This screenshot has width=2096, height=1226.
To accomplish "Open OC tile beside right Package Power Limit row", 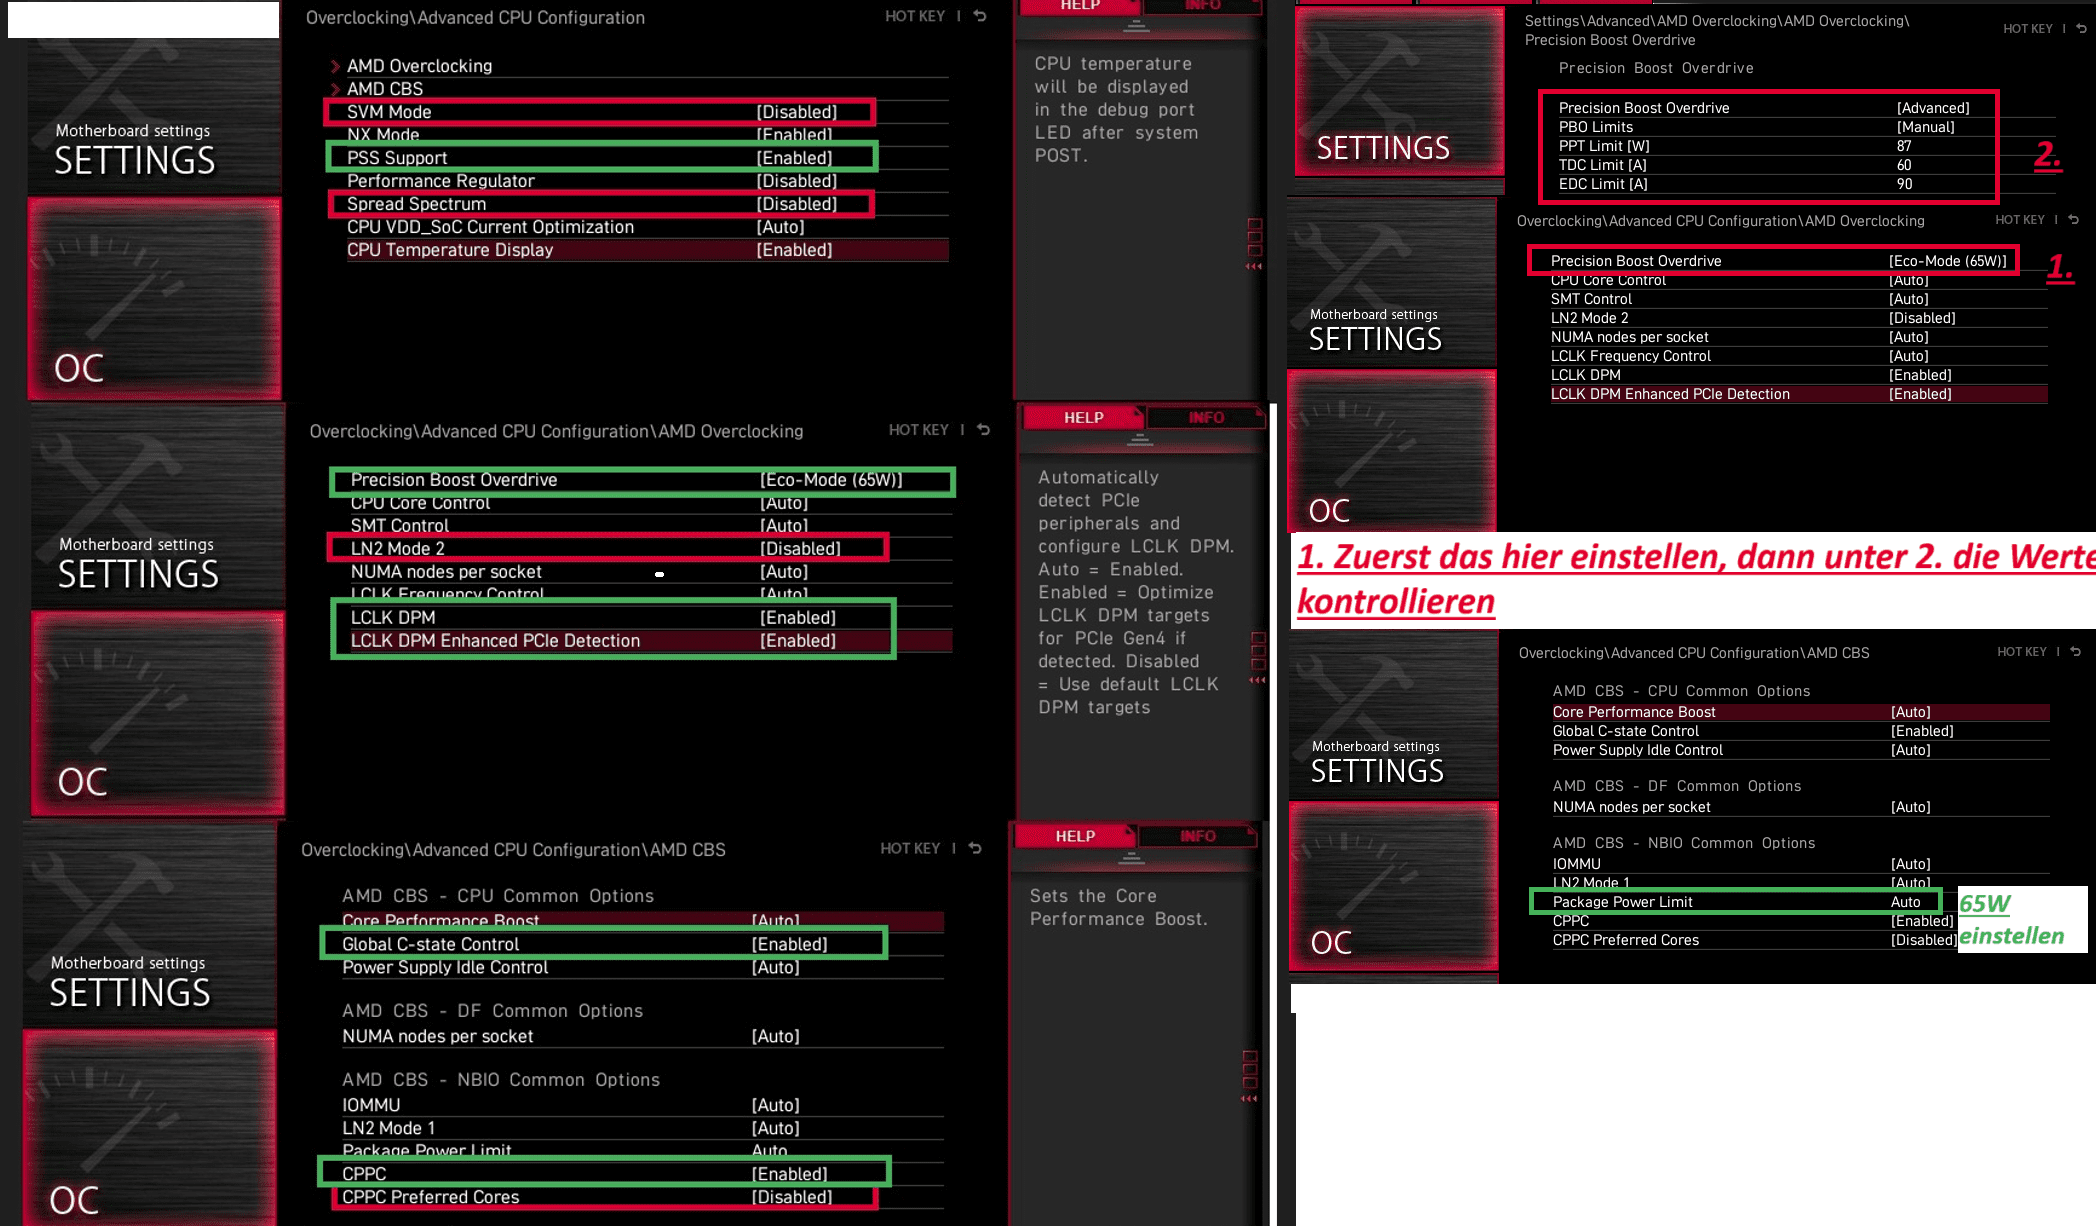I will pos(1394,886).
